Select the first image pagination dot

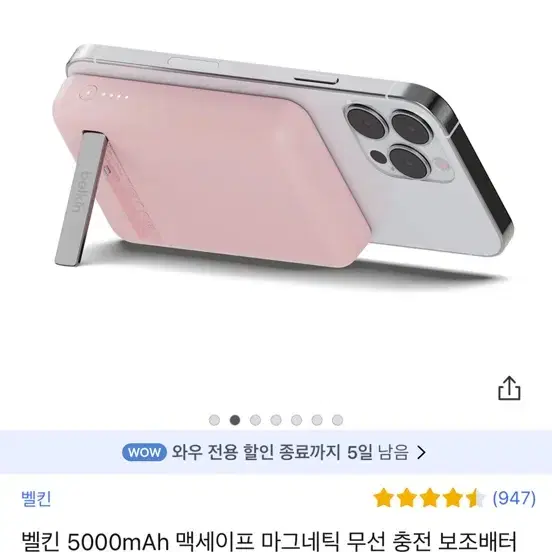214,420
